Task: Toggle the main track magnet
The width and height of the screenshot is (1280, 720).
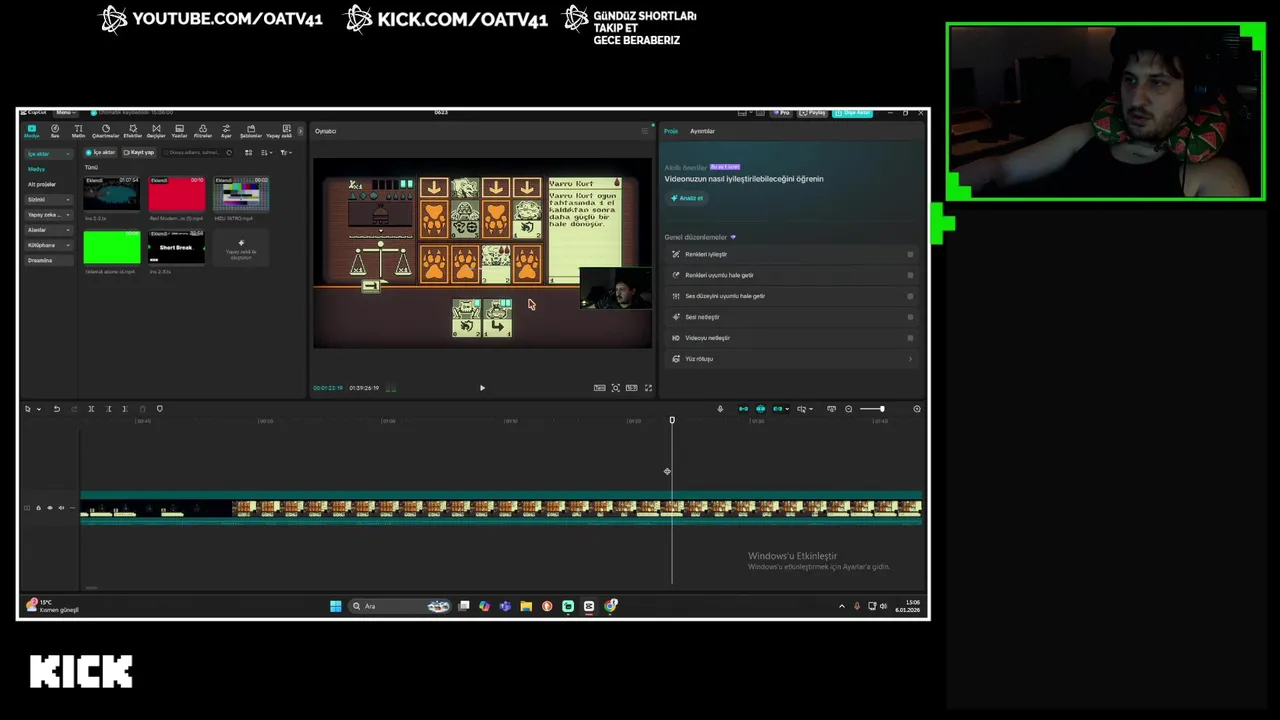Action: (743, 409)
